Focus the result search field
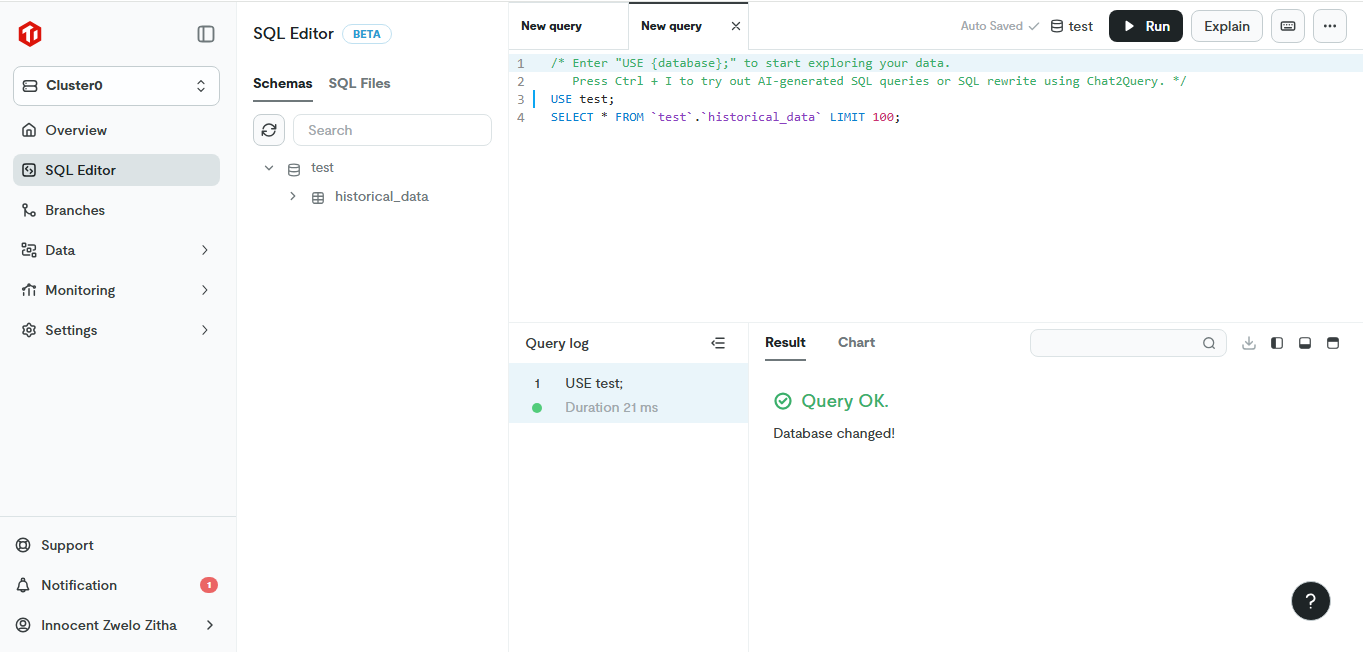The height and width of the screenshot is (652, 1363). pos(1128,343)
